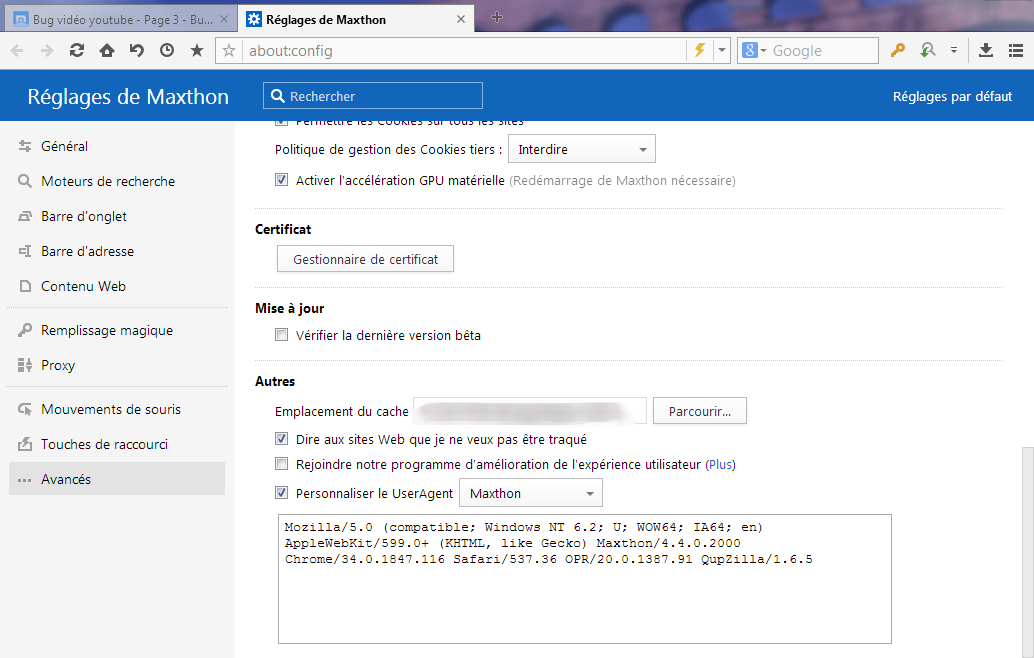
Task: Open the Google search engine selector
Action: click(754, 50)
